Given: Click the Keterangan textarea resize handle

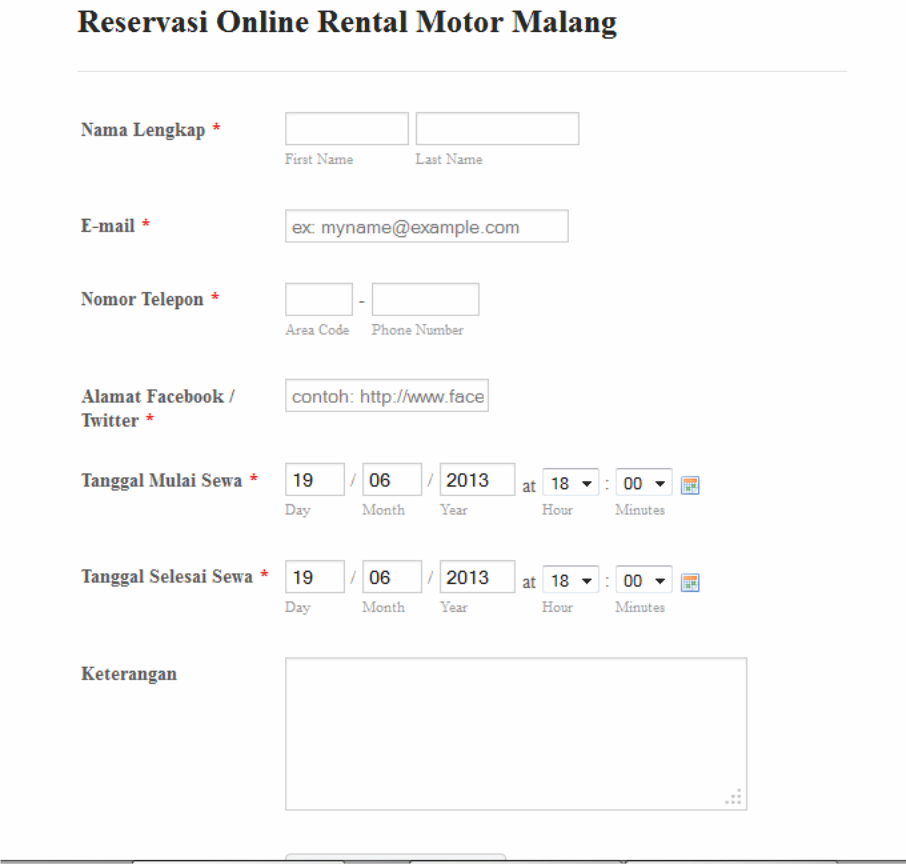Looking at the screenshot, I should tap(734, 797).
